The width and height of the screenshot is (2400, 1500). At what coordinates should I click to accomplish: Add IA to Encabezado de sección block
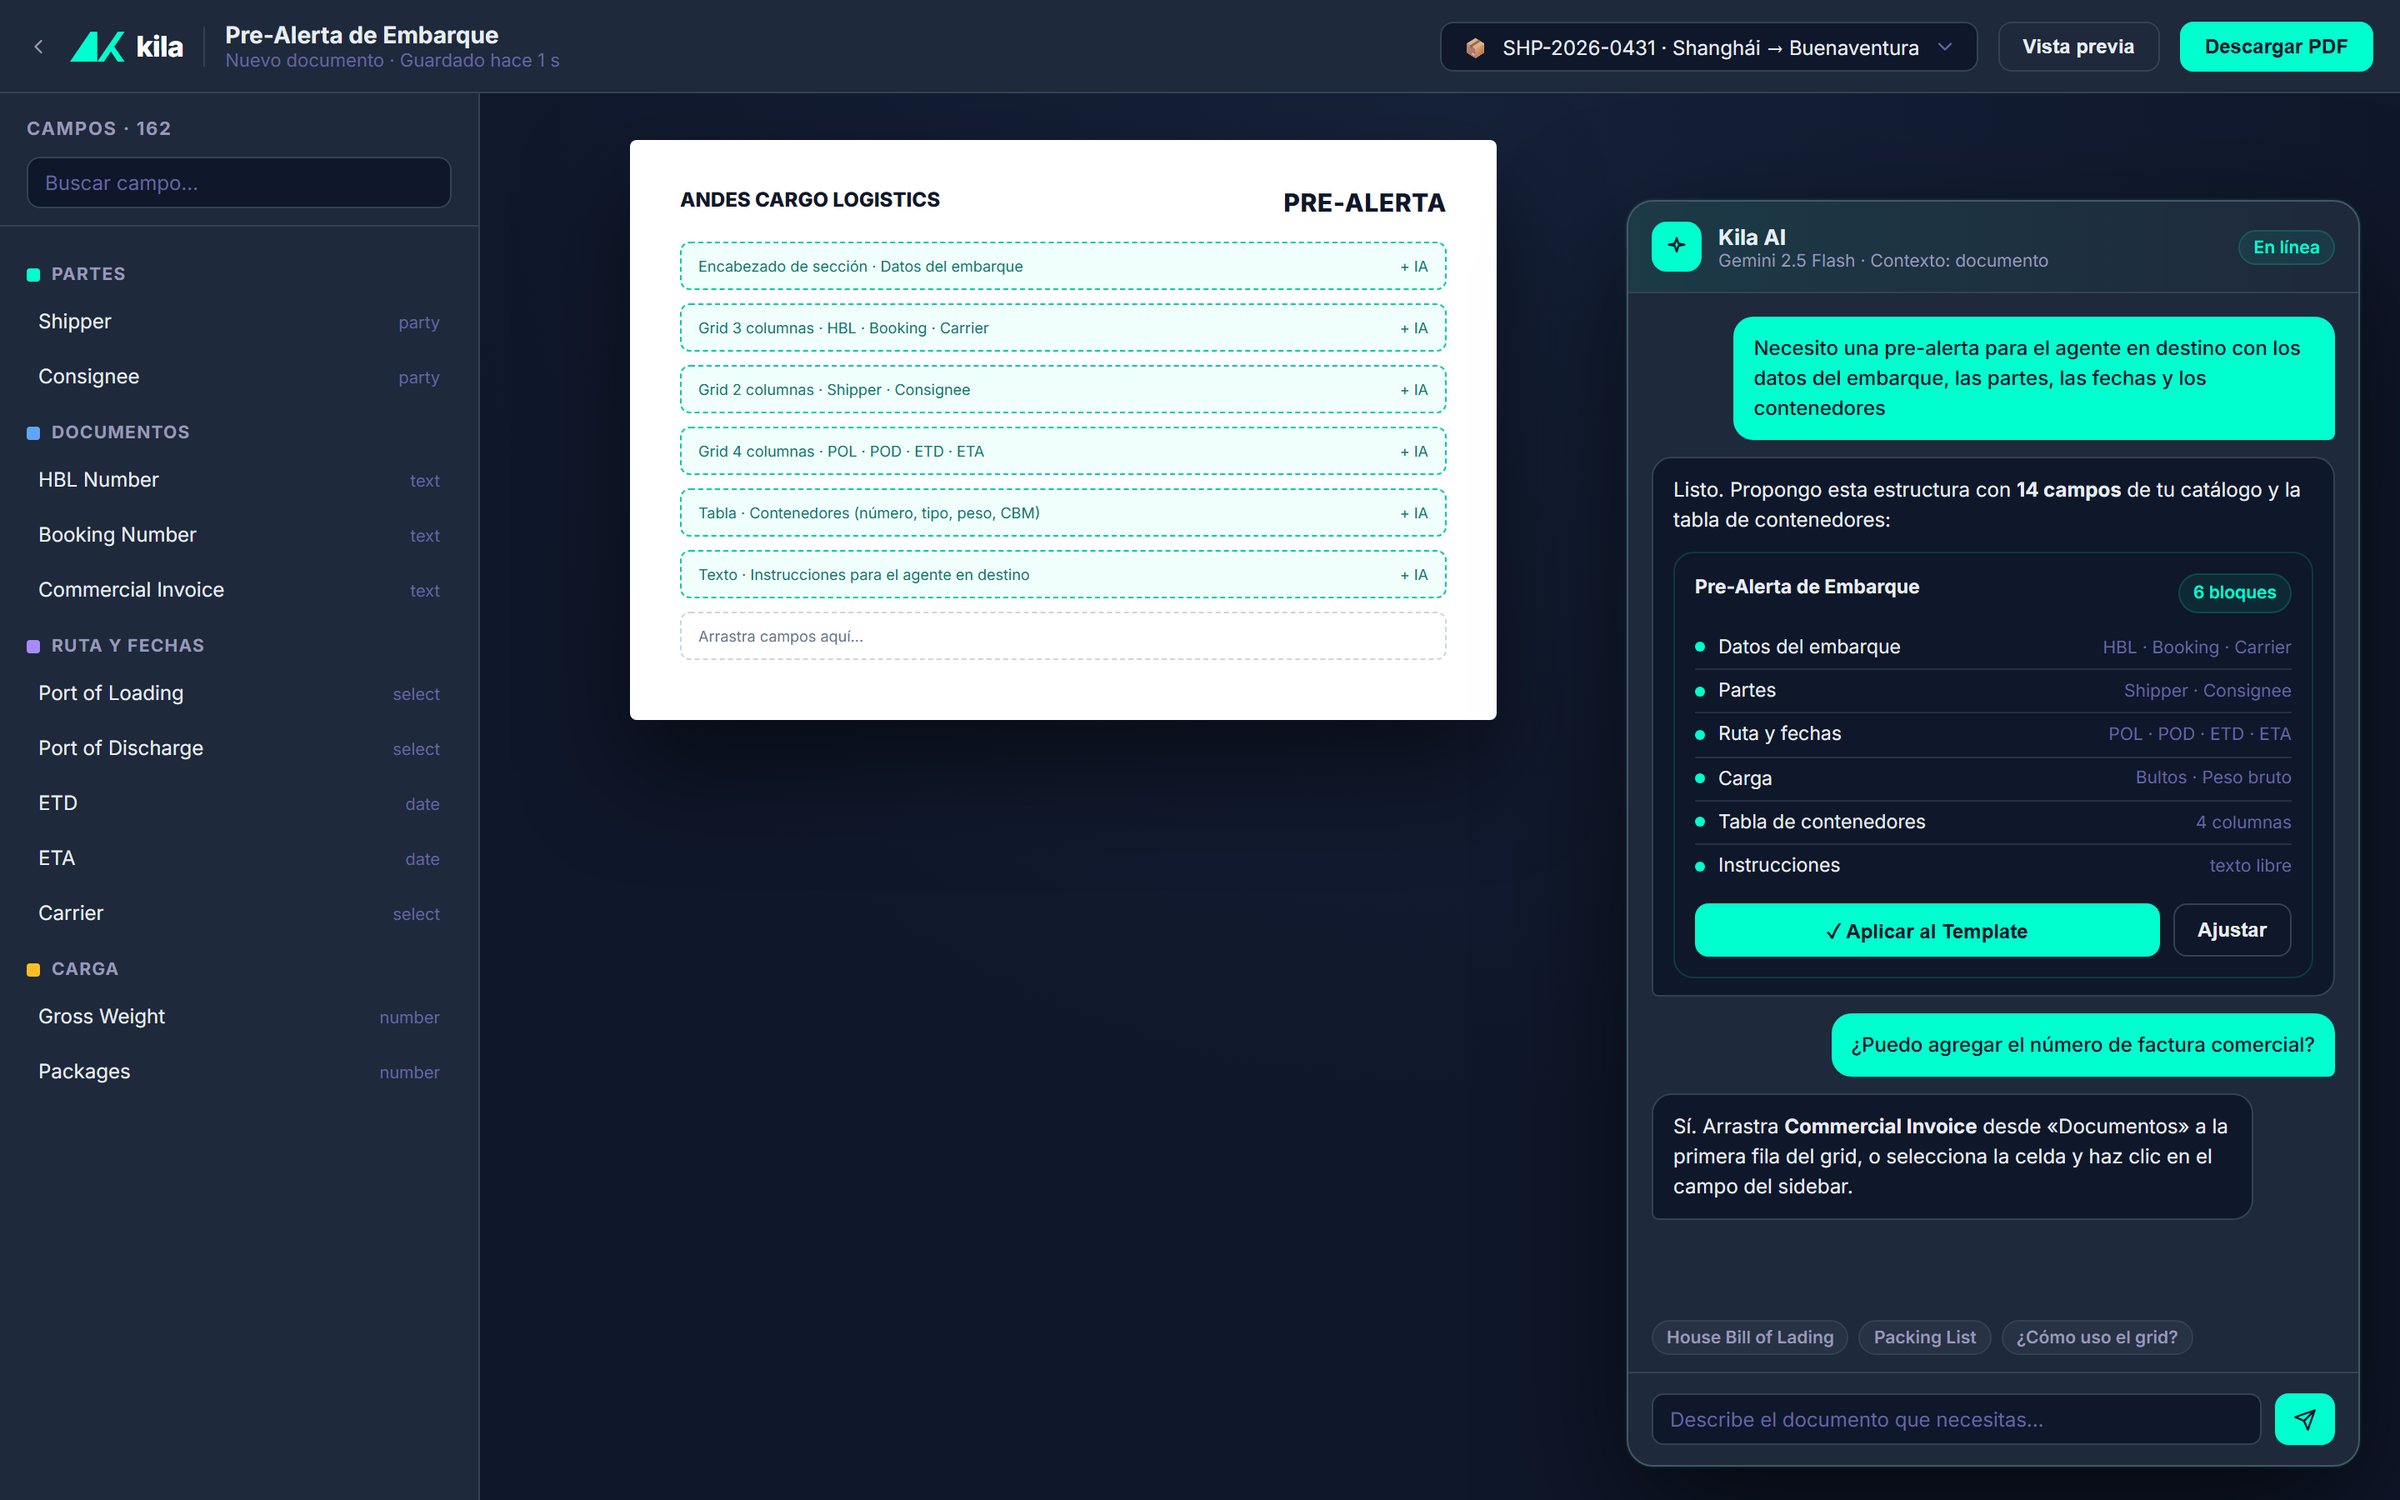click(x=1413, y=267)
